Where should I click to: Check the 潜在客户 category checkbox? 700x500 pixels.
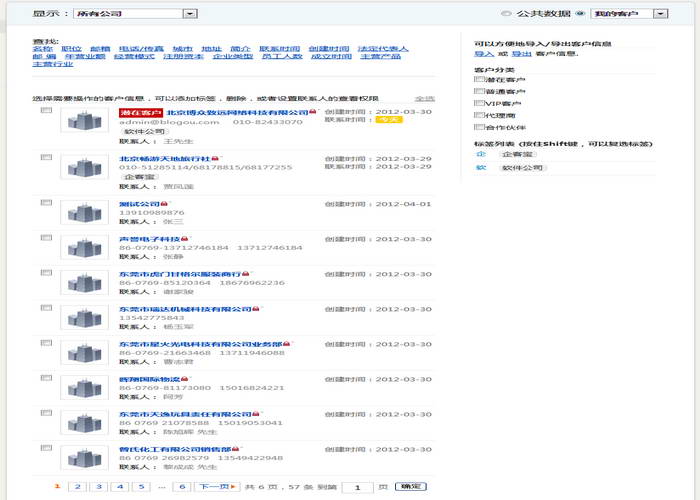coord(479,79)
